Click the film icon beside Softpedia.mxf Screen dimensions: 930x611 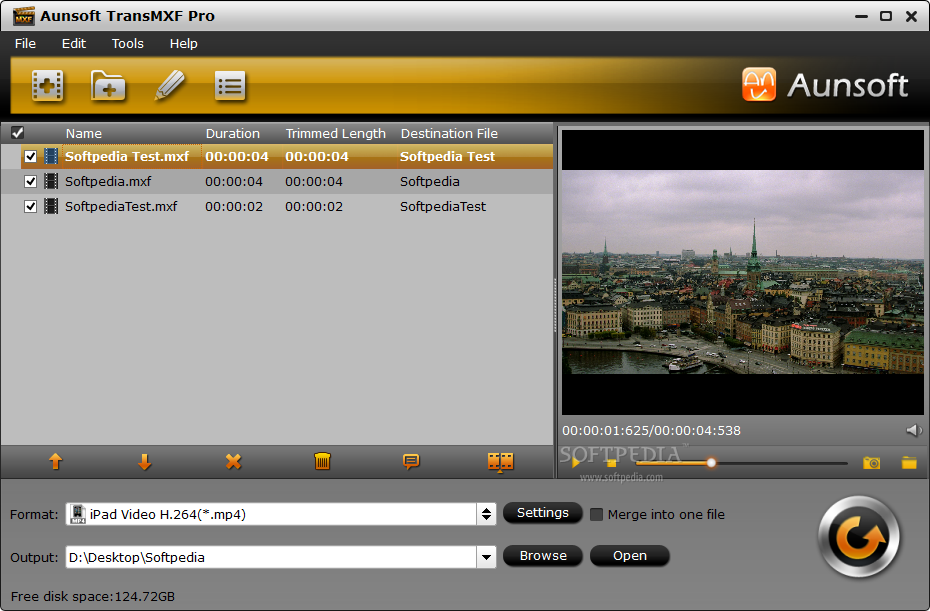(x=51, y=182)
